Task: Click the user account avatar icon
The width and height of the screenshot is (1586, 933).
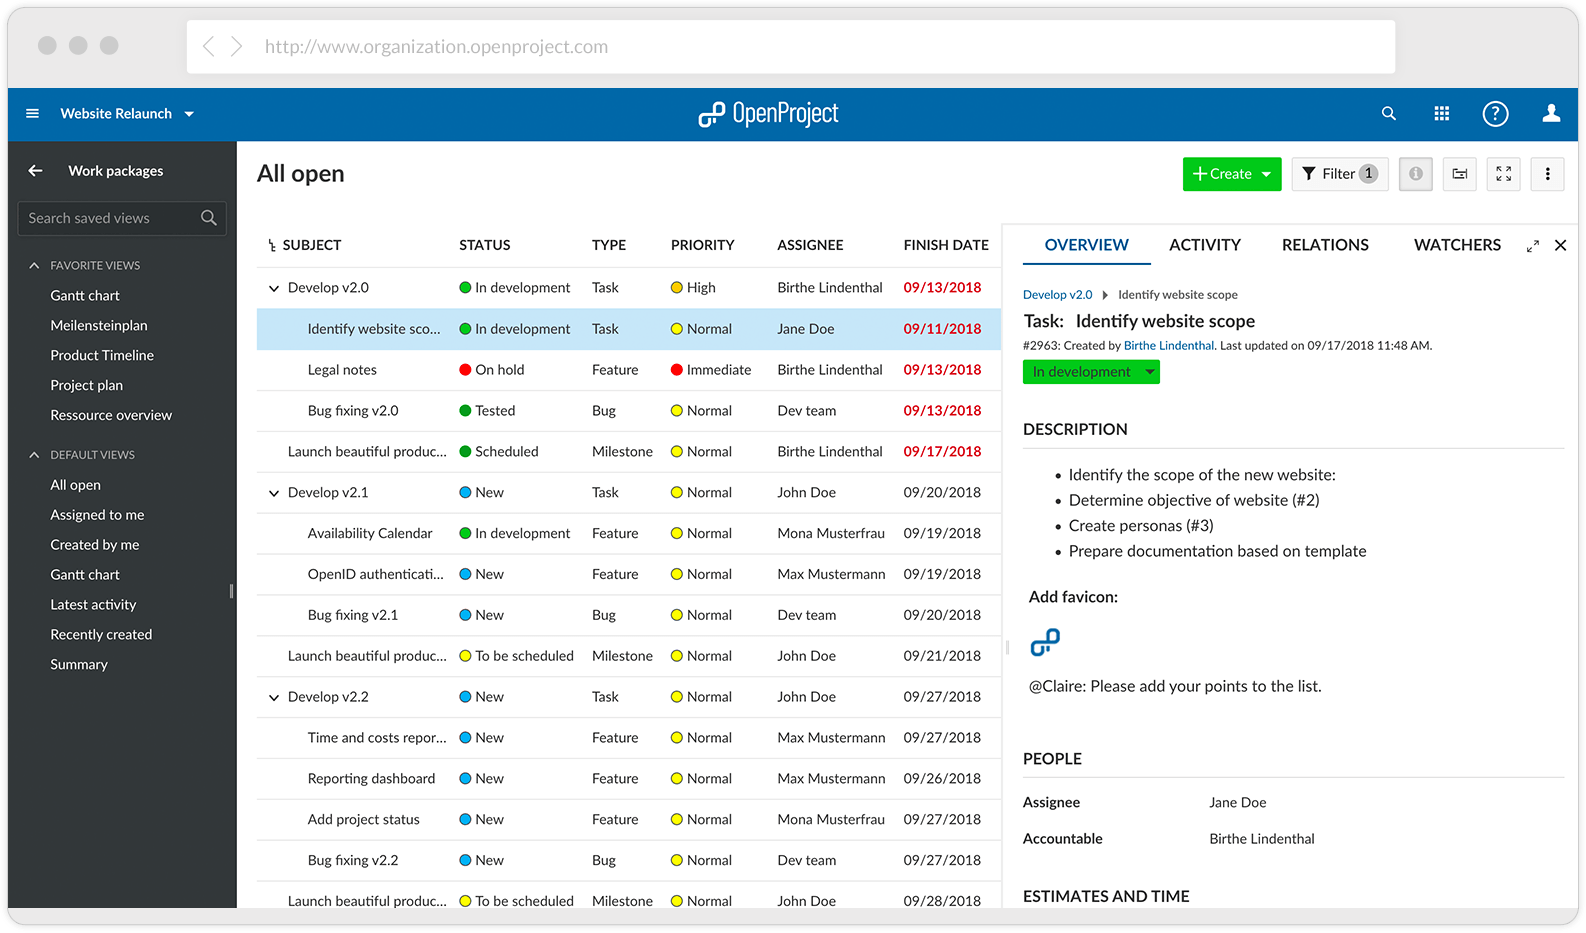Action: coord(1551,114)
